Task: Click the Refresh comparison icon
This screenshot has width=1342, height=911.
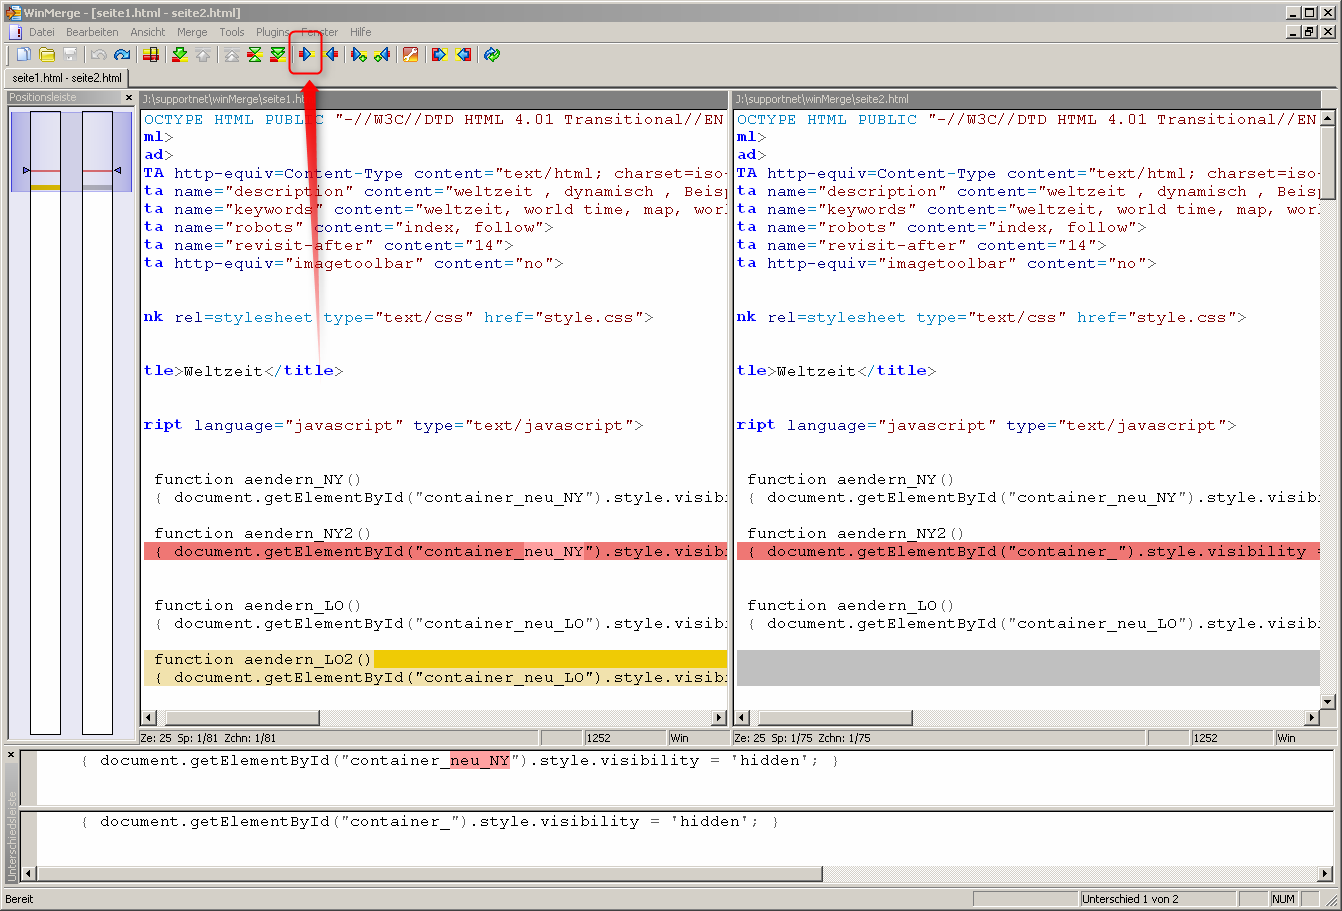Action: (x=490, y=54)
